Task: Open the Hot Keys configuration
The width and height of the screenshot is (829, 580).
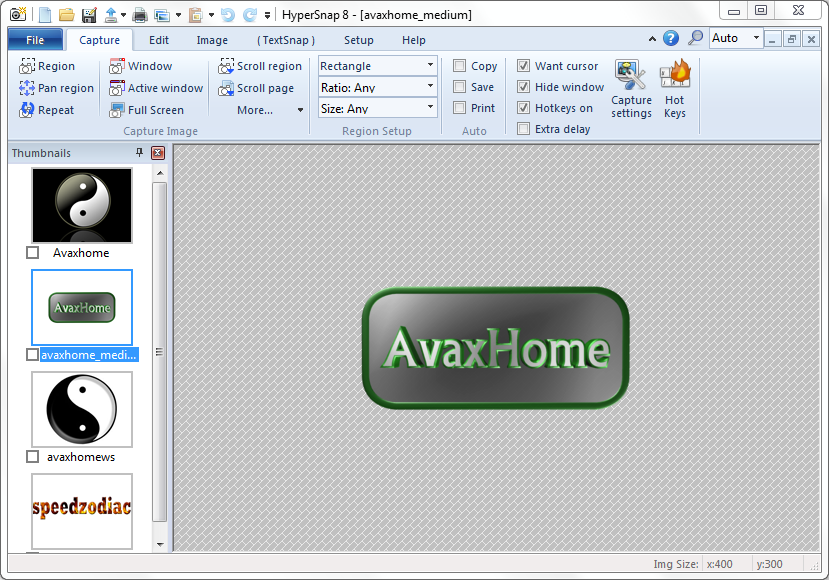Action: [675, 89]
